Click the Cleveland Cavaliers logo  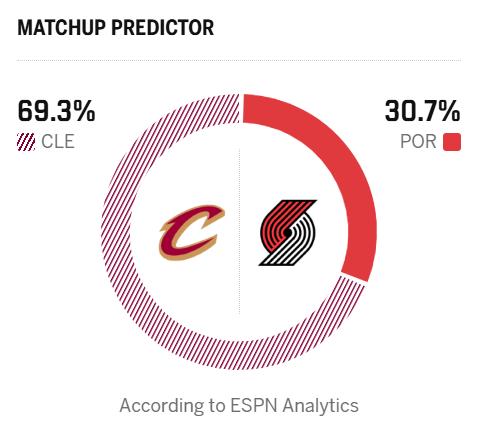coord(192,232)
